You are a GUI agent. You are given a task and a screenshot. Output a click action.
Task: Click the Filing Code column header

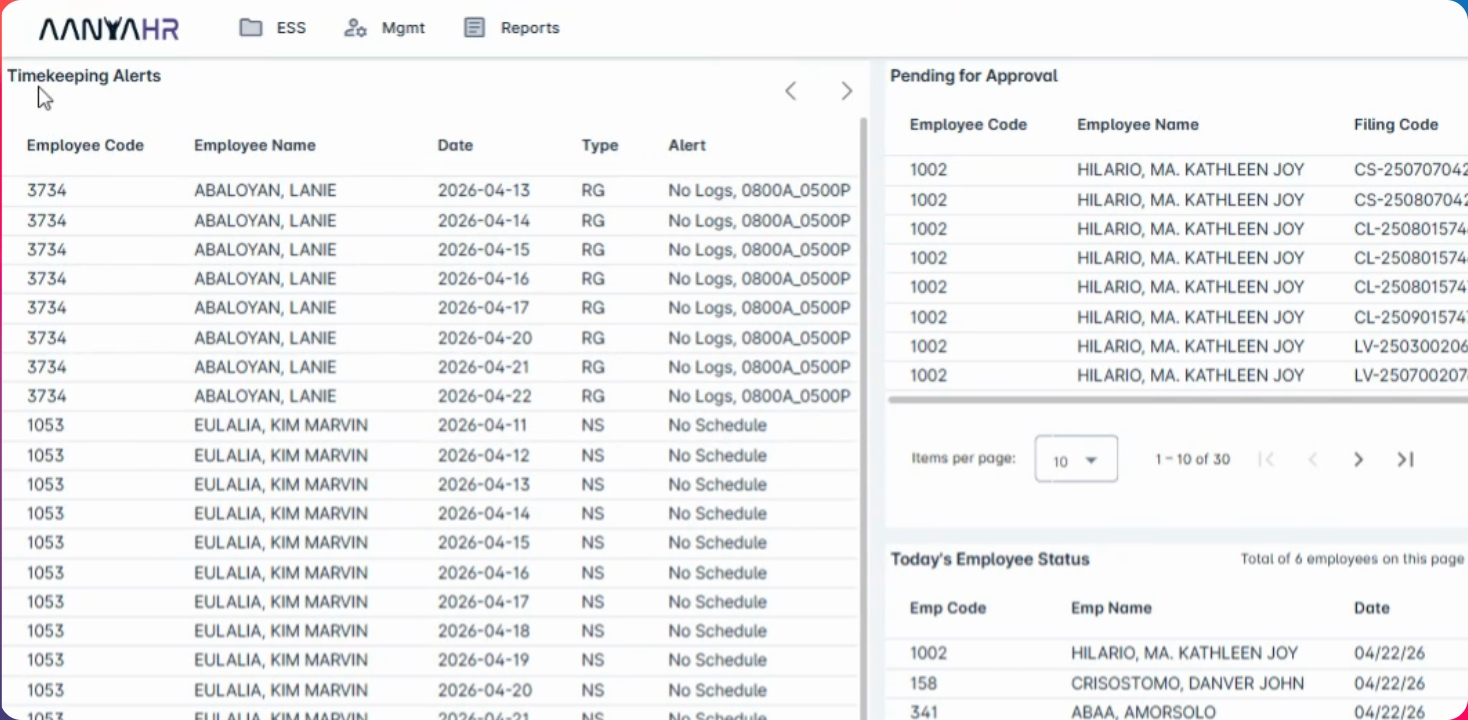[x=1395, y=125]
